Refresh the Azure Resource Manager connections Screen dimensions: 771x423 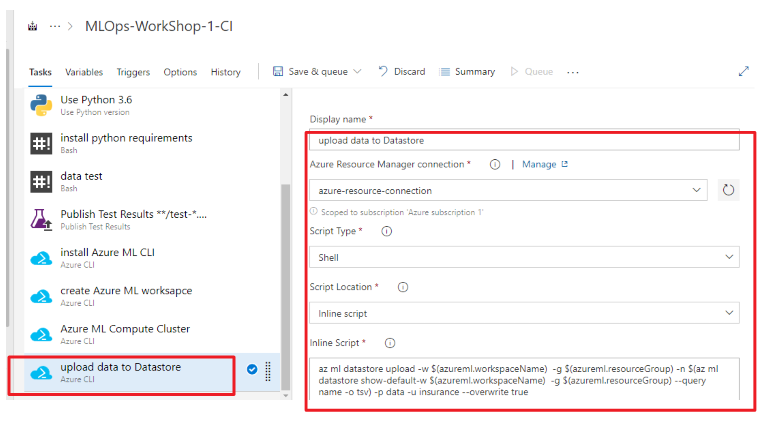coord(728,190)
